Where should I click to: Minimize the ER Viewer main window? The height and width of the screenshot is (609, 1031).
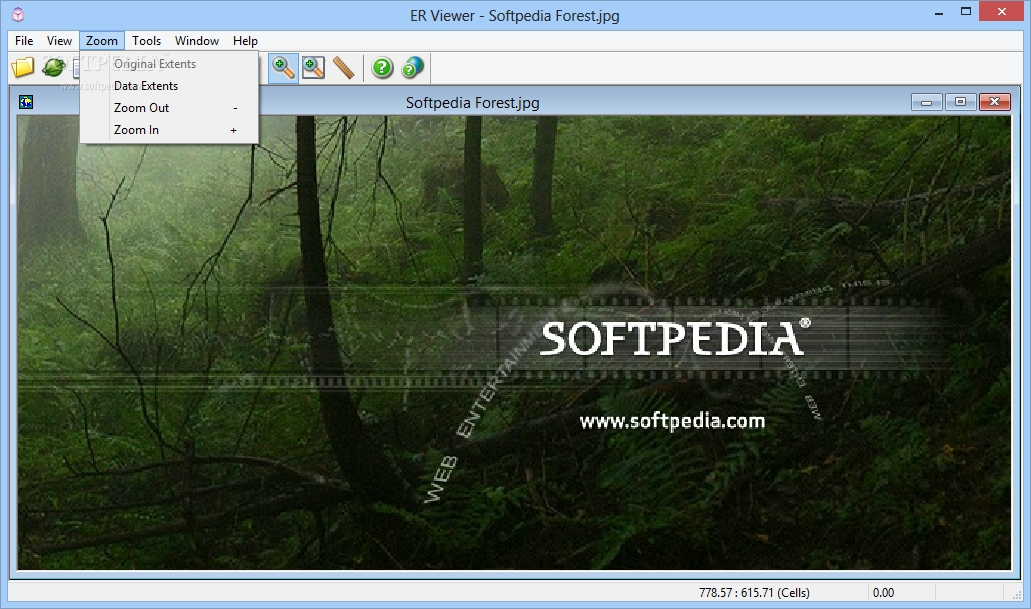click(x=939, y=12)
